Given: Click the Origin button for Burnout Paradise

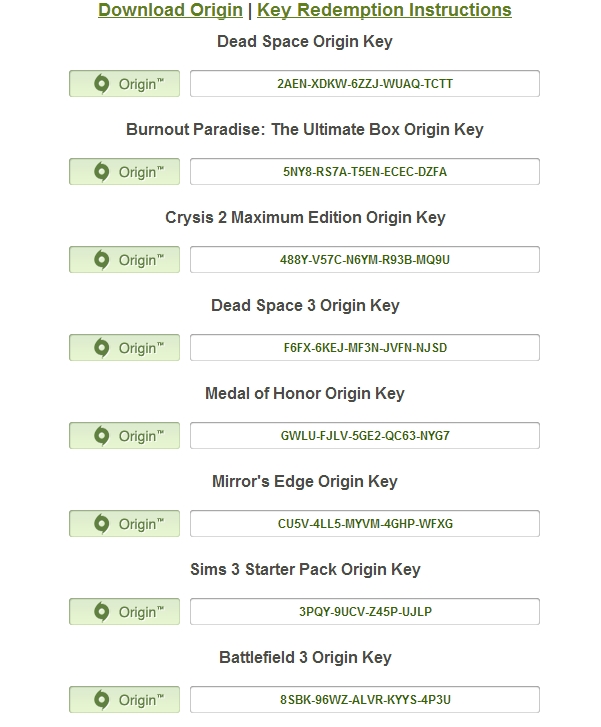Looking at the screenshot, I should pyautogui.click(x=124, y=172).
